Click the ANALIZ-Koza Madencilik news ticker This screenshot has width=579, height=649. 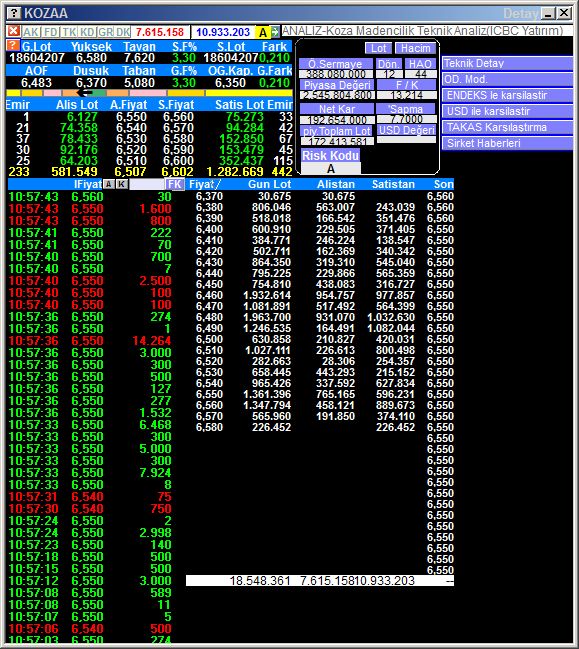click(422, 31)
